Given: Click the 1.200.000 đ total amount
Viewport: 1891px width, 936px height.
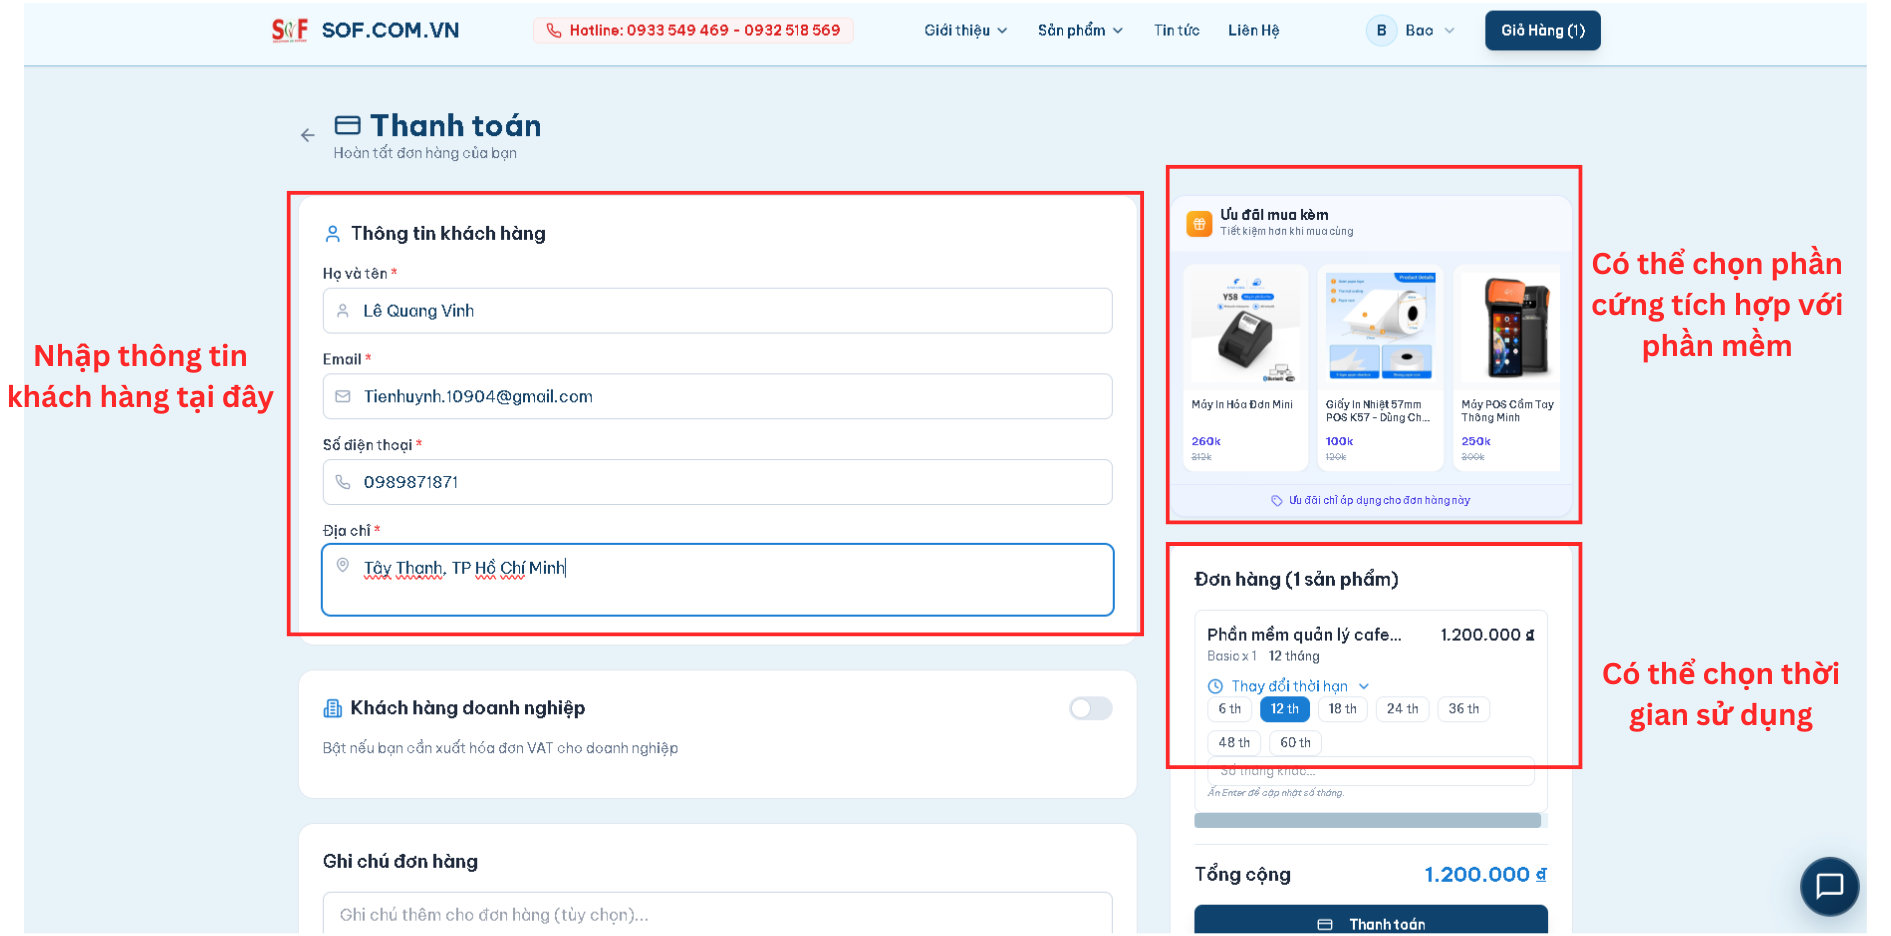Looking at the screenshot, I should 1485,875.
